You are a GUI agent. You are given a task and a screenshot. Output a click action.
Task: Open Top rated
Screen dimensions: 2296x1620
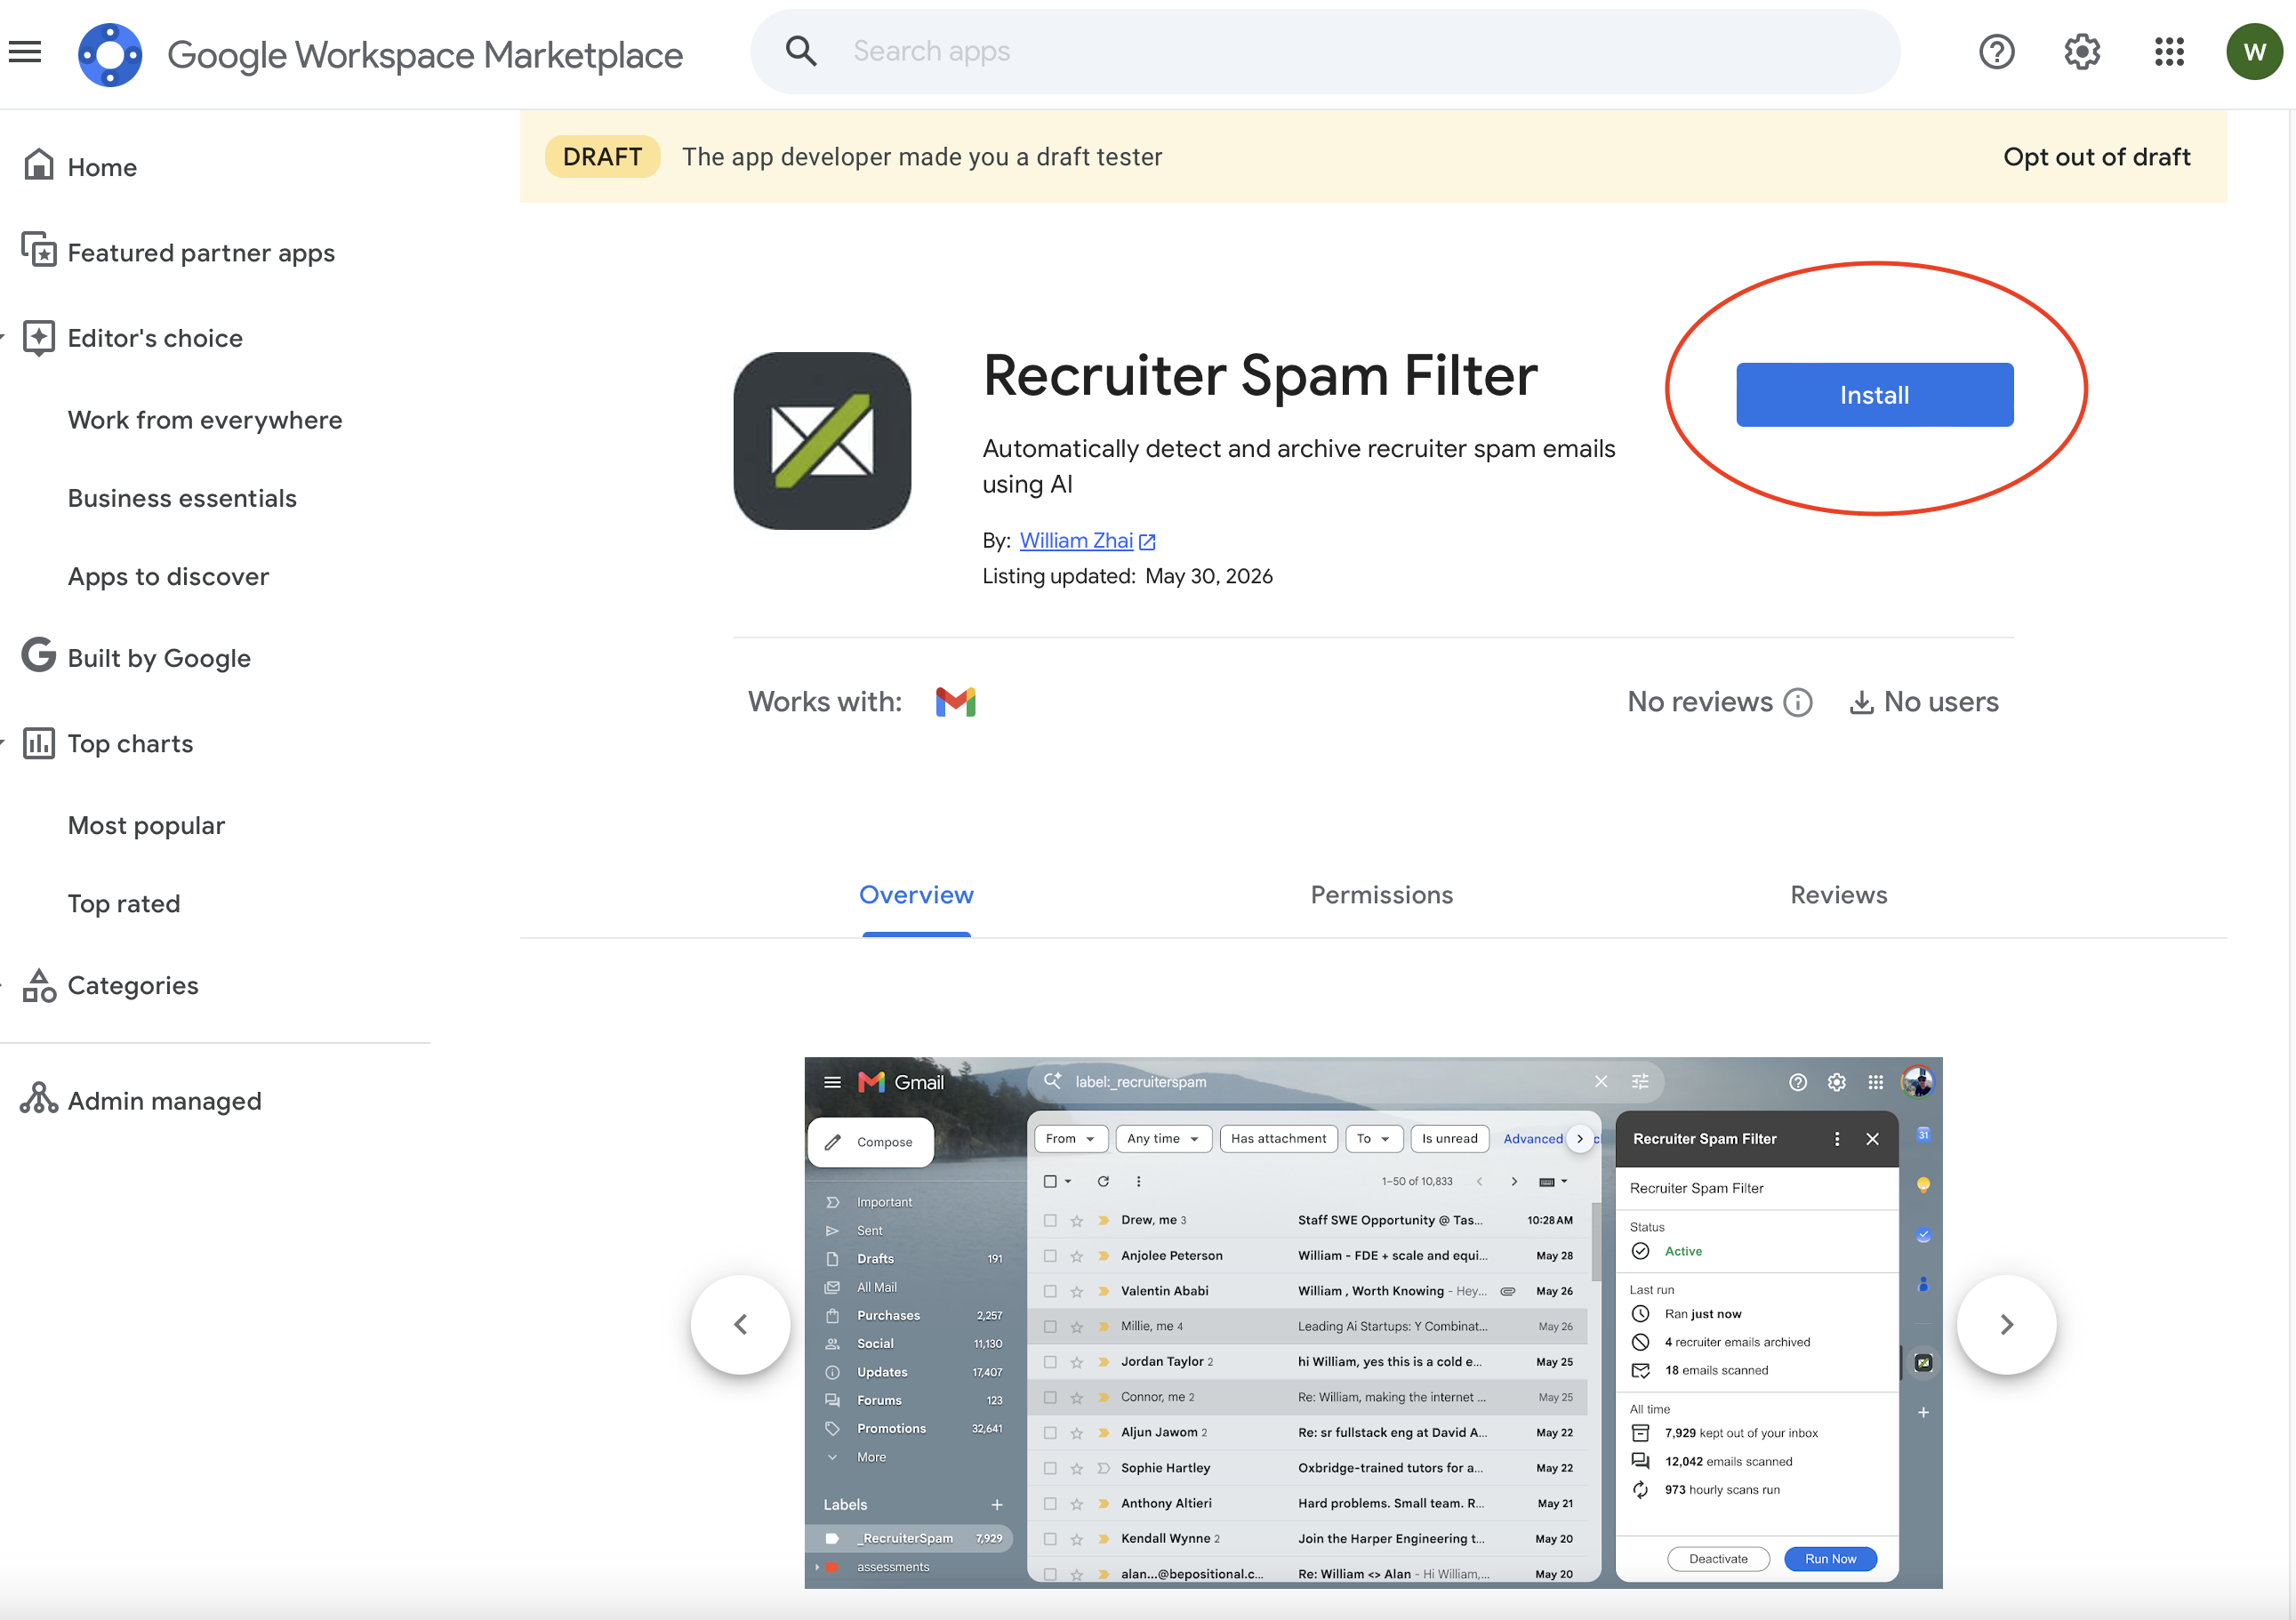coord(124,903)
